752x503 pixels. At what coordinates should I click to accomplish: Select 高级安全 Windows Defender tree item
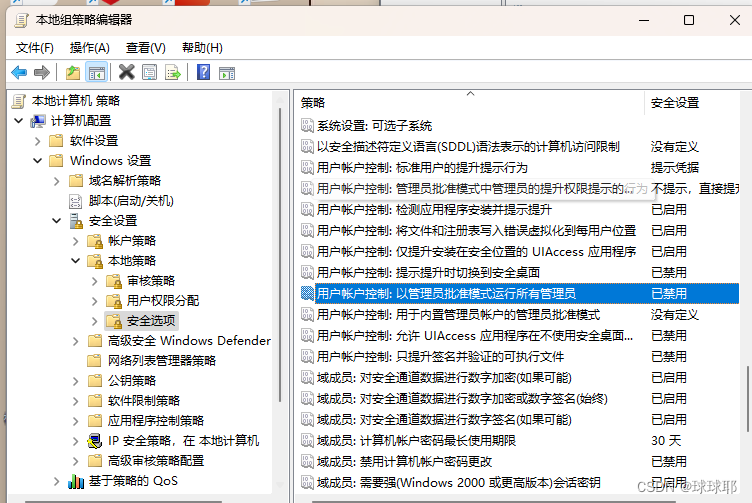pyautogui.click(x=189, y=341)
